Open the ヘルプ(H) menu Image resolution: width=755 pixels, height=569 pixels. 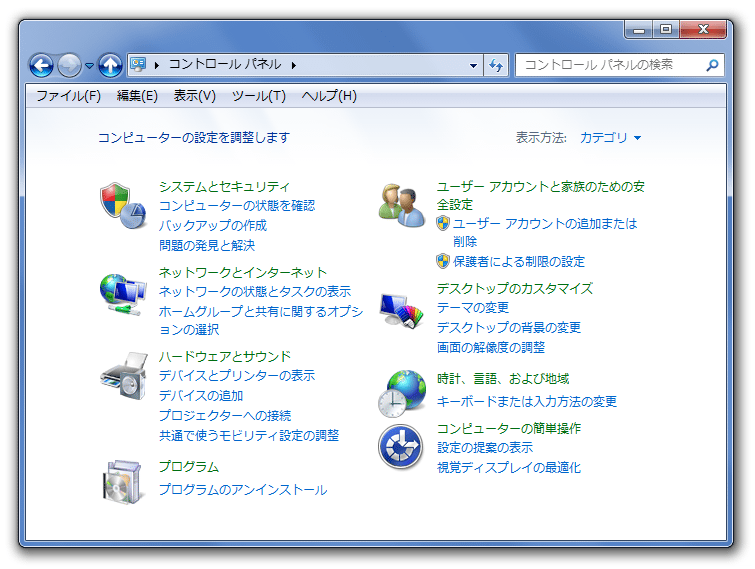(329, 96)
